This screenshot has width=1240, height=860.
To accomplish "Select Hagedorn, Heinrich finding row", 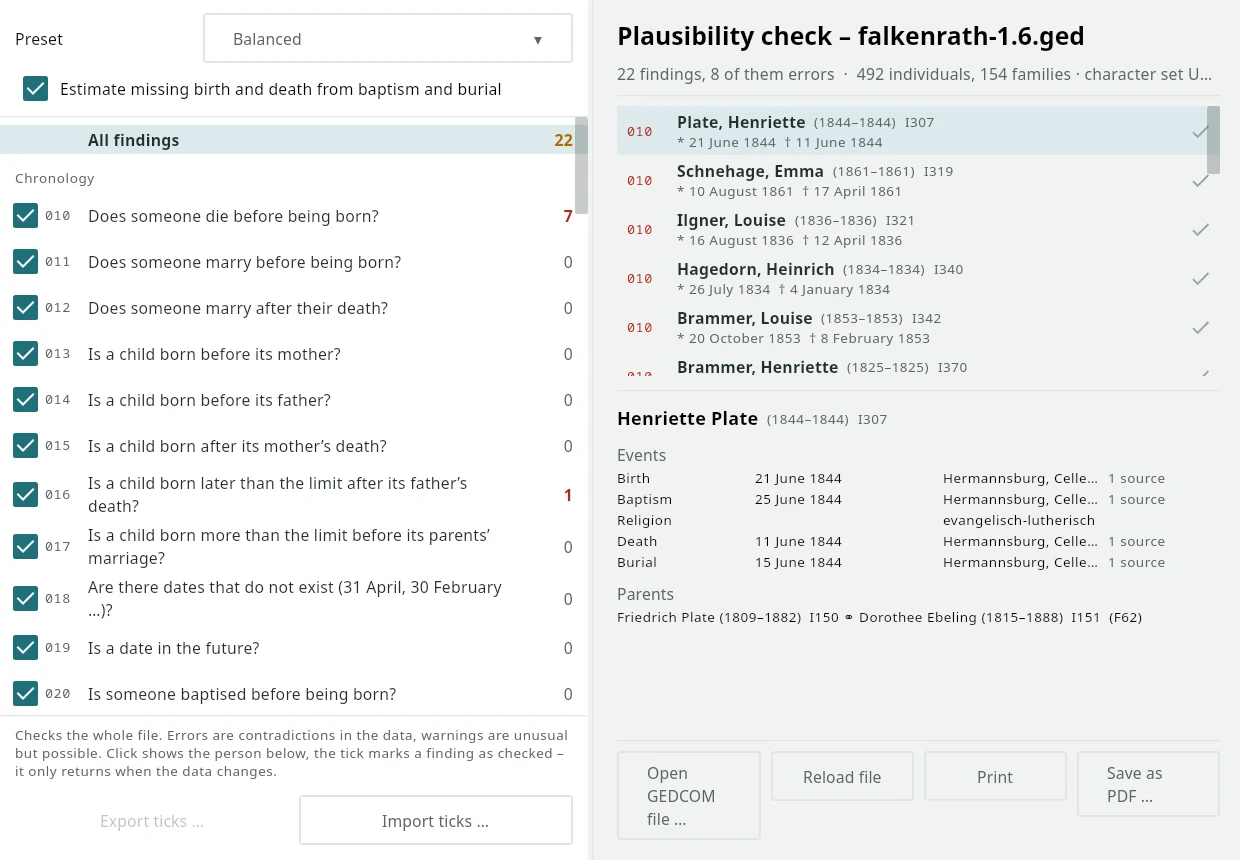I will tap(912, 278).
